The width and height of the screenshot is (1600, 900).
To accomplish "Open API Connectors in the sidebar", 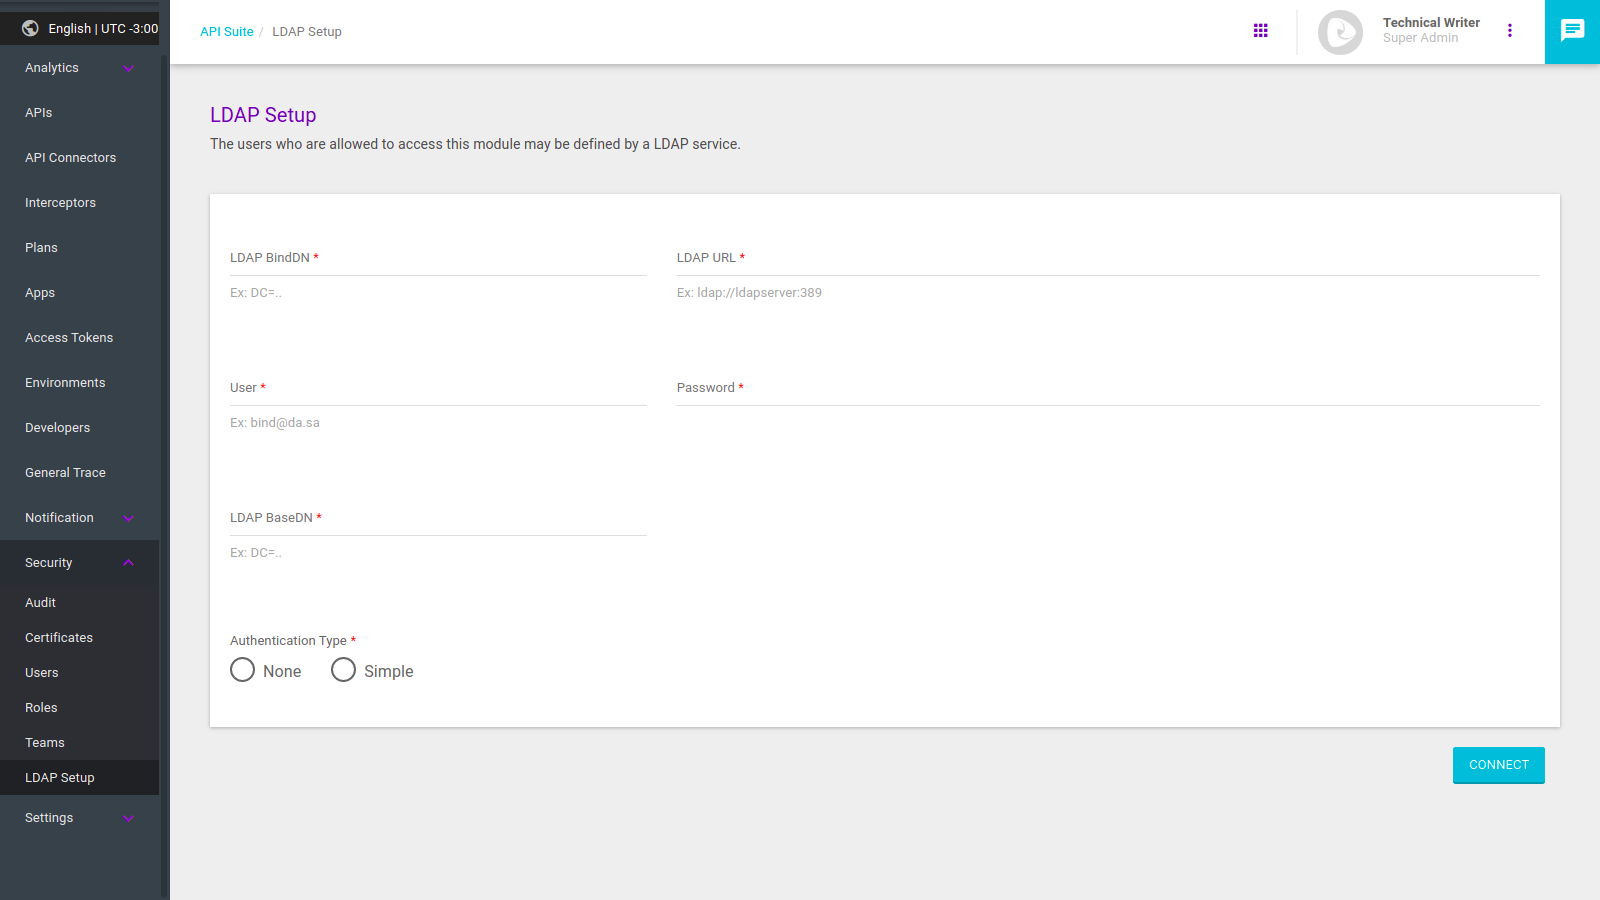I will (70, 158).
